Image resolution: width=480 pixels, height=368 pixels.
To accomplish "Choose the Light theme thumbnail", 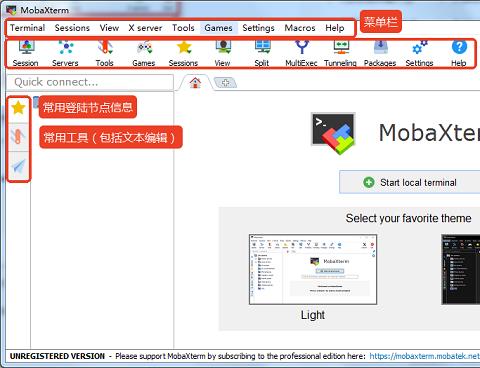I will (313, 269).
